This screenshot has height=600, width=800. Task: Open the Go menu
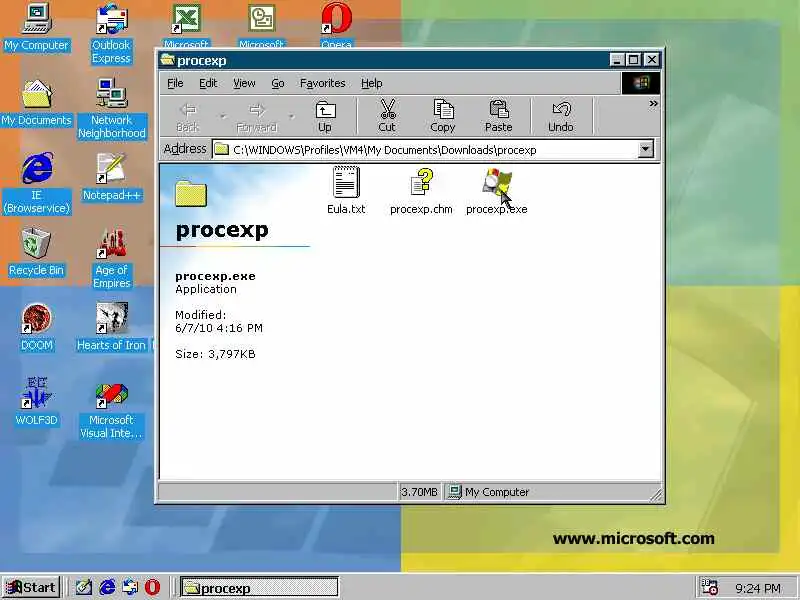tap(278, 83)
